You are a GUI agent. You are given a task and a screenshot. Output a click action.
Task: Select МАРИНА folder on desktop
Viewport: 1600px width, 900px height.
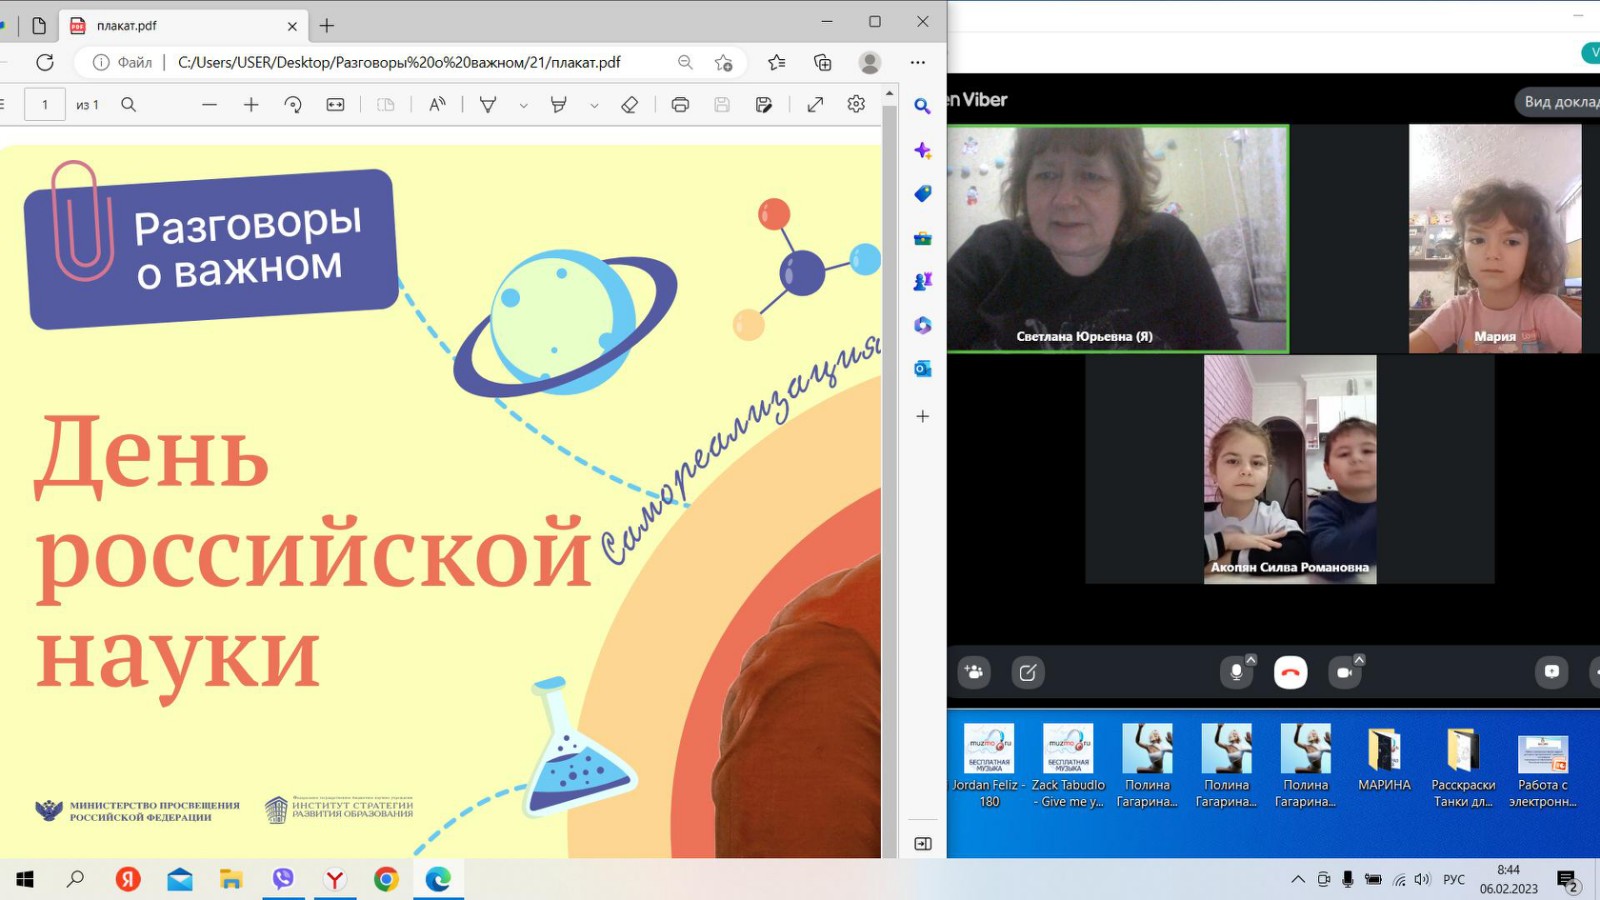coord(1384,759)
